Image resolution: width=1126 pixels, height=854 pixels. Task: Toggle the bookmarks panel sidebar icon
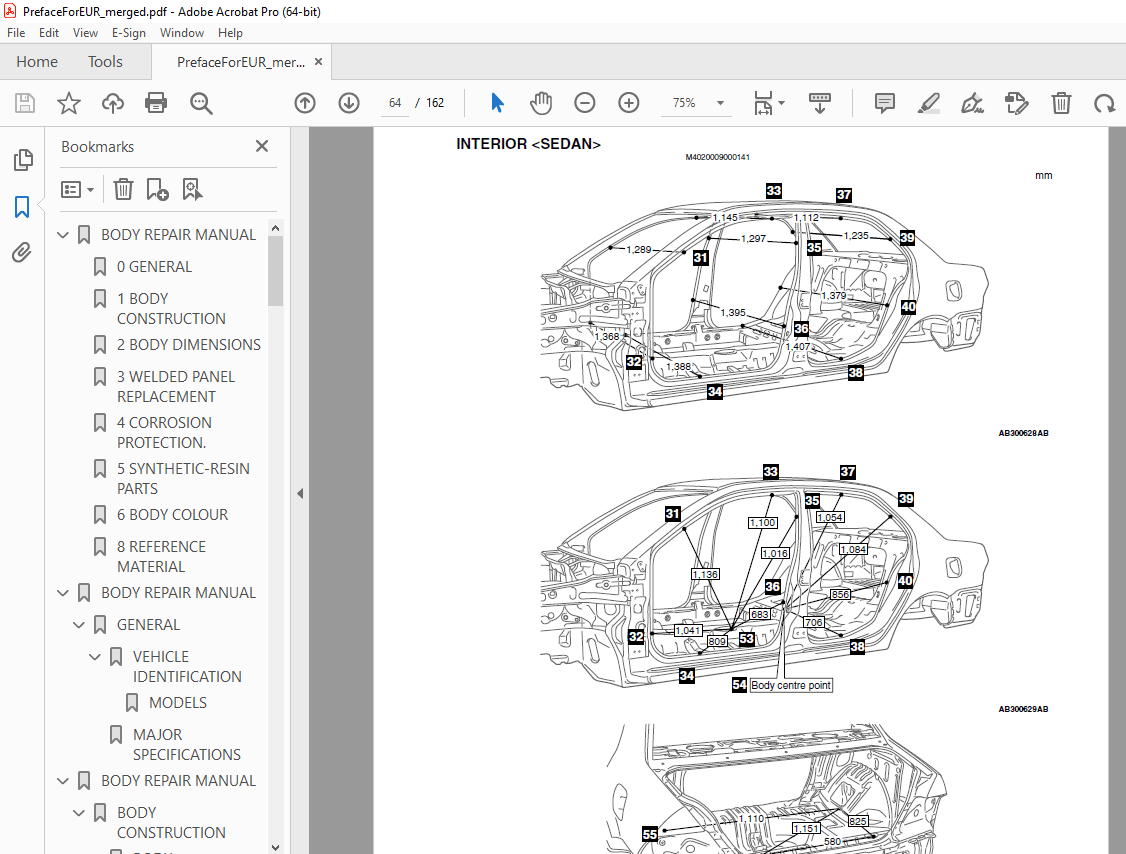click(x=22, y=207)
